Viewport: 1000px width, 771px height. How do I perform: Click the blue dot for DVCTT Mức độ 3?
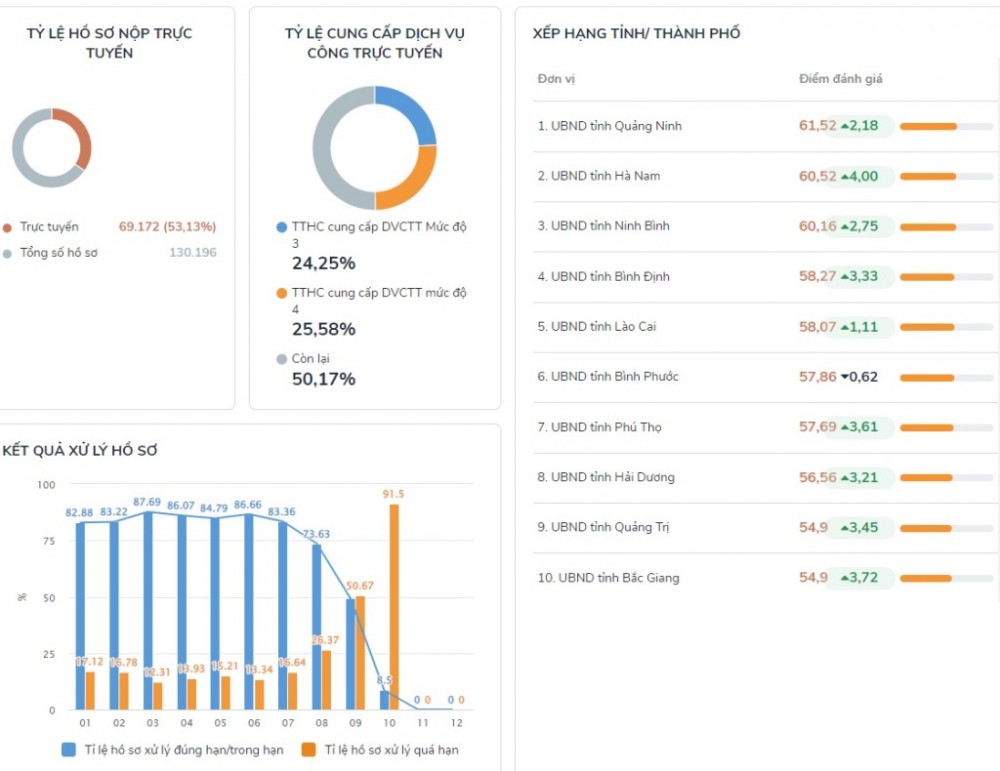pos(282,227)
